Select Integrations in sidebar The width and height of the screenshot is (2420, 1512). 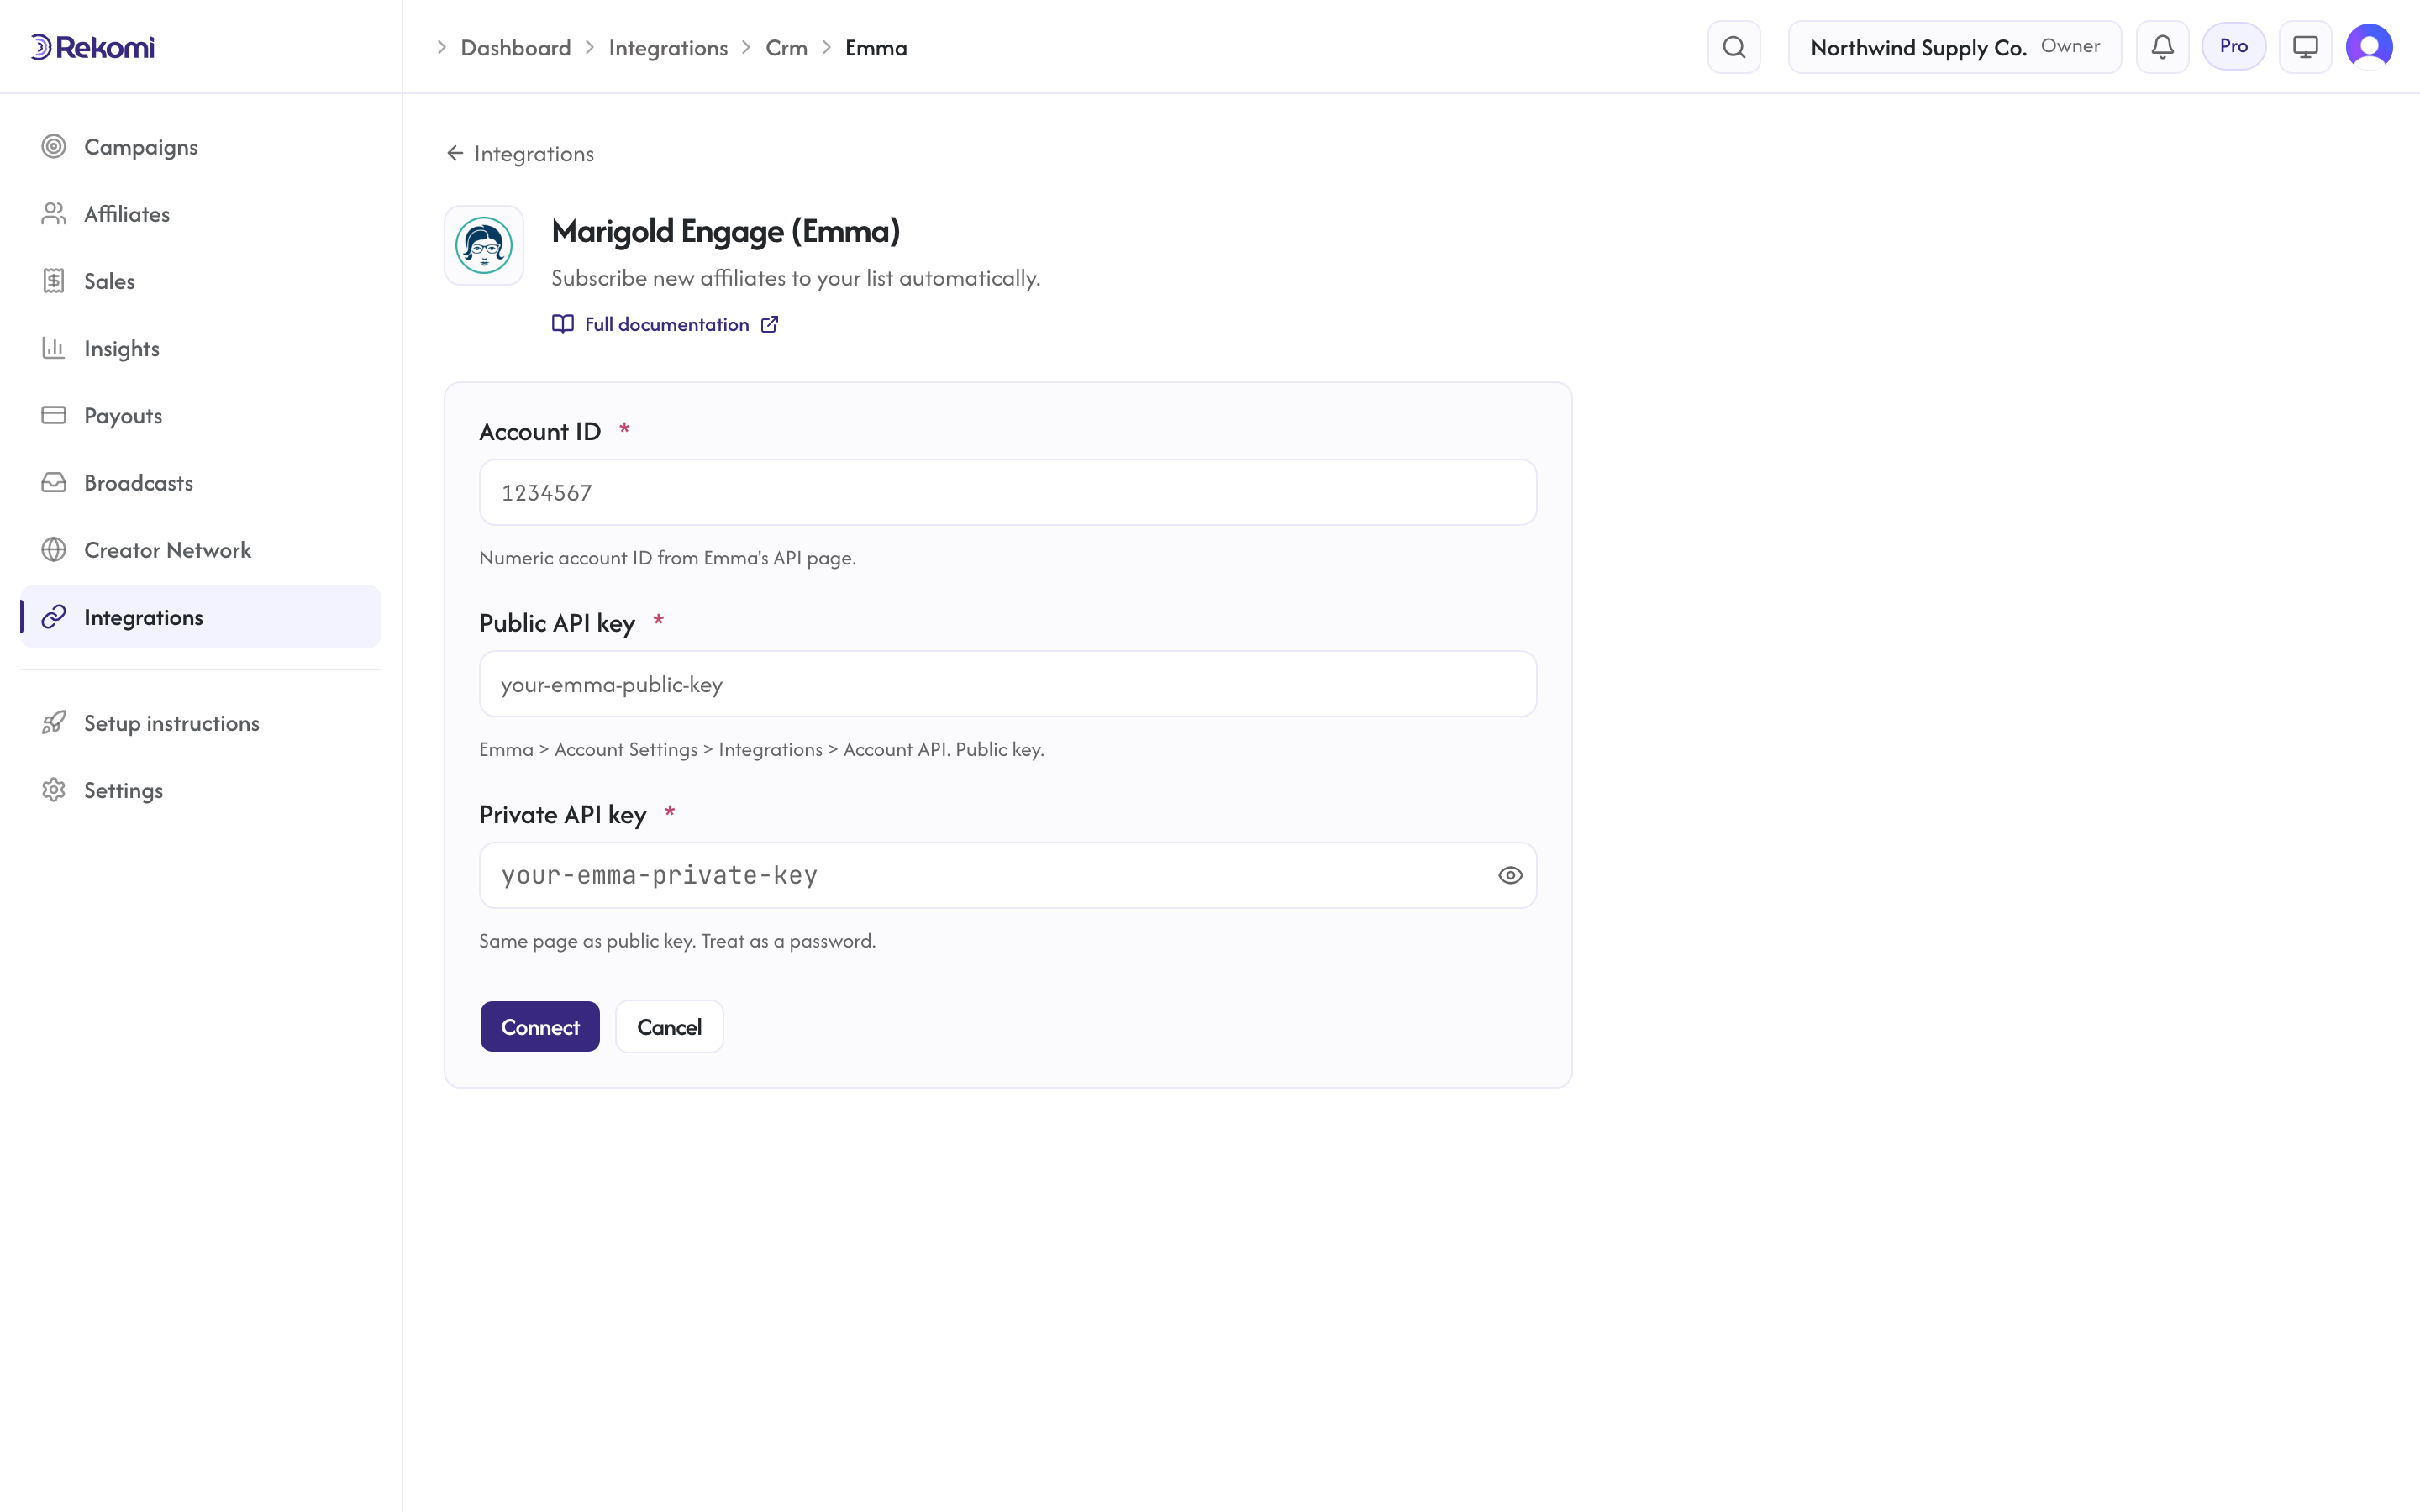coord(200,617)
